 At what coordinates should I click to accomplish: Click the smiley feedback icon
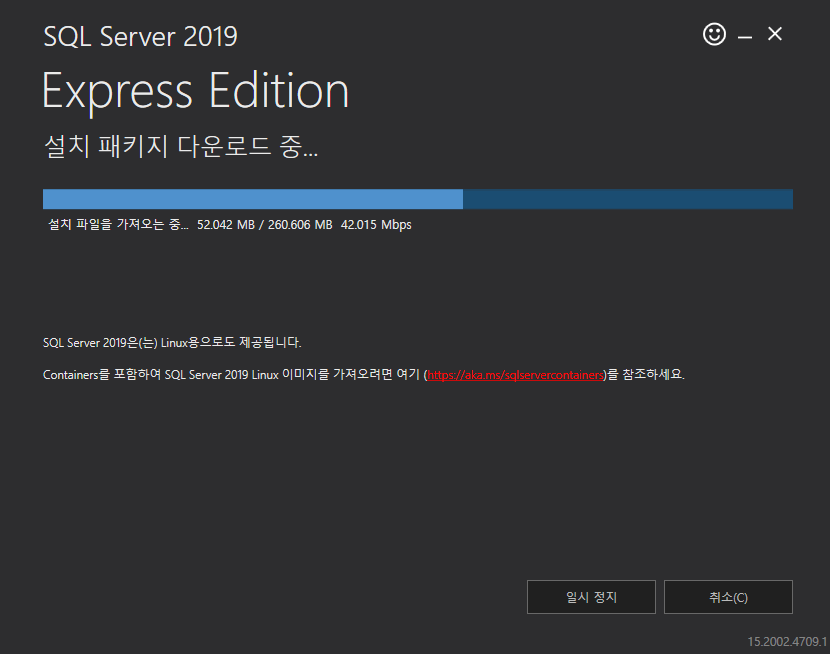[x=714, y=34]
